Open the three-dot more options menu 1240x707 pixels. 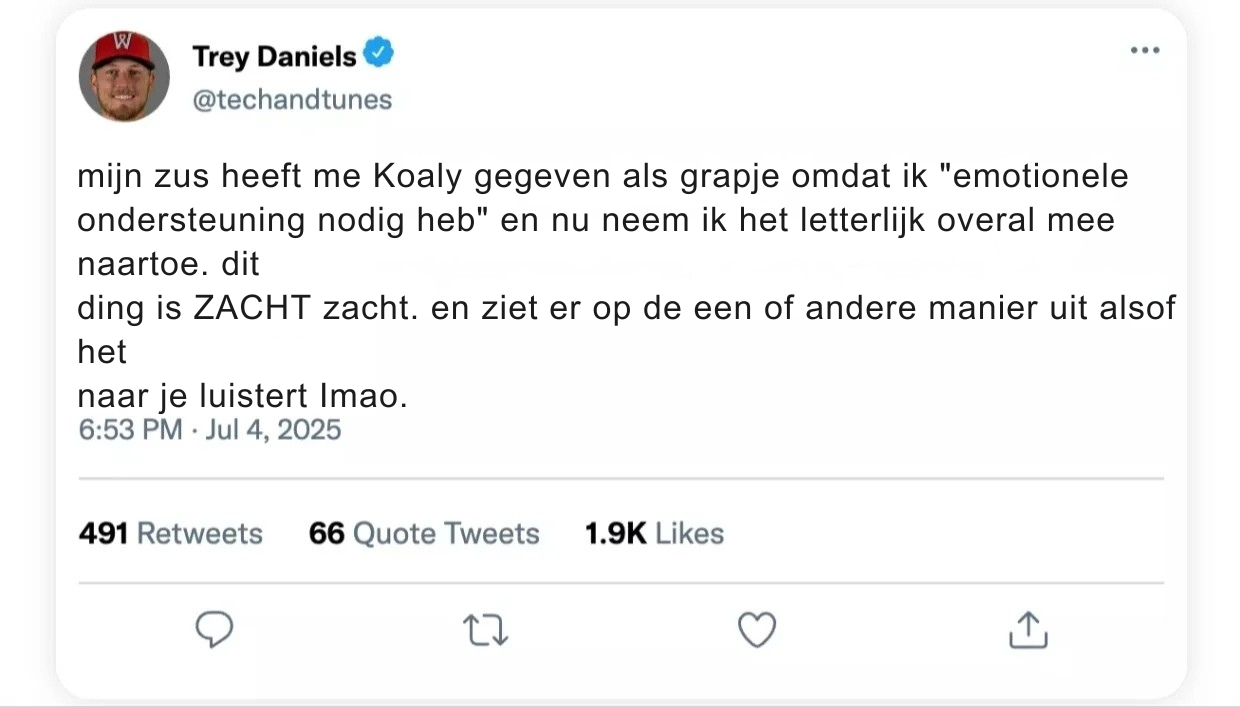pyautogui.click(x=1144, y=51)
